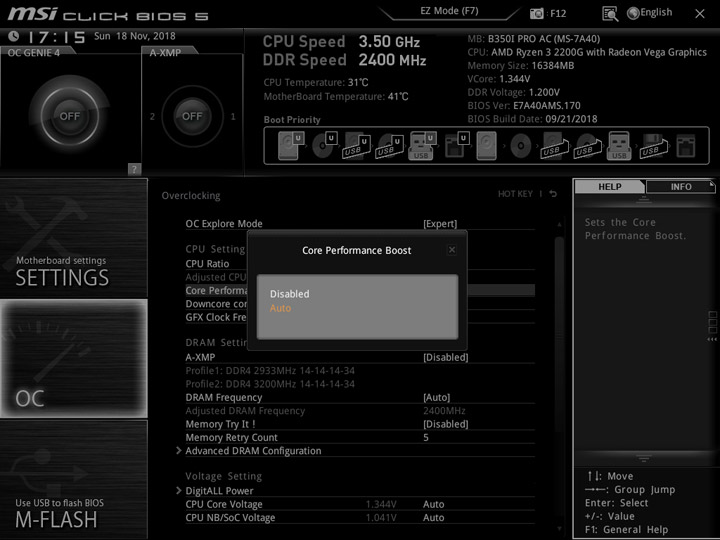Switch to EZ Mode (F7)
Screen dimensions: 720x540
[x=449, y=11]
